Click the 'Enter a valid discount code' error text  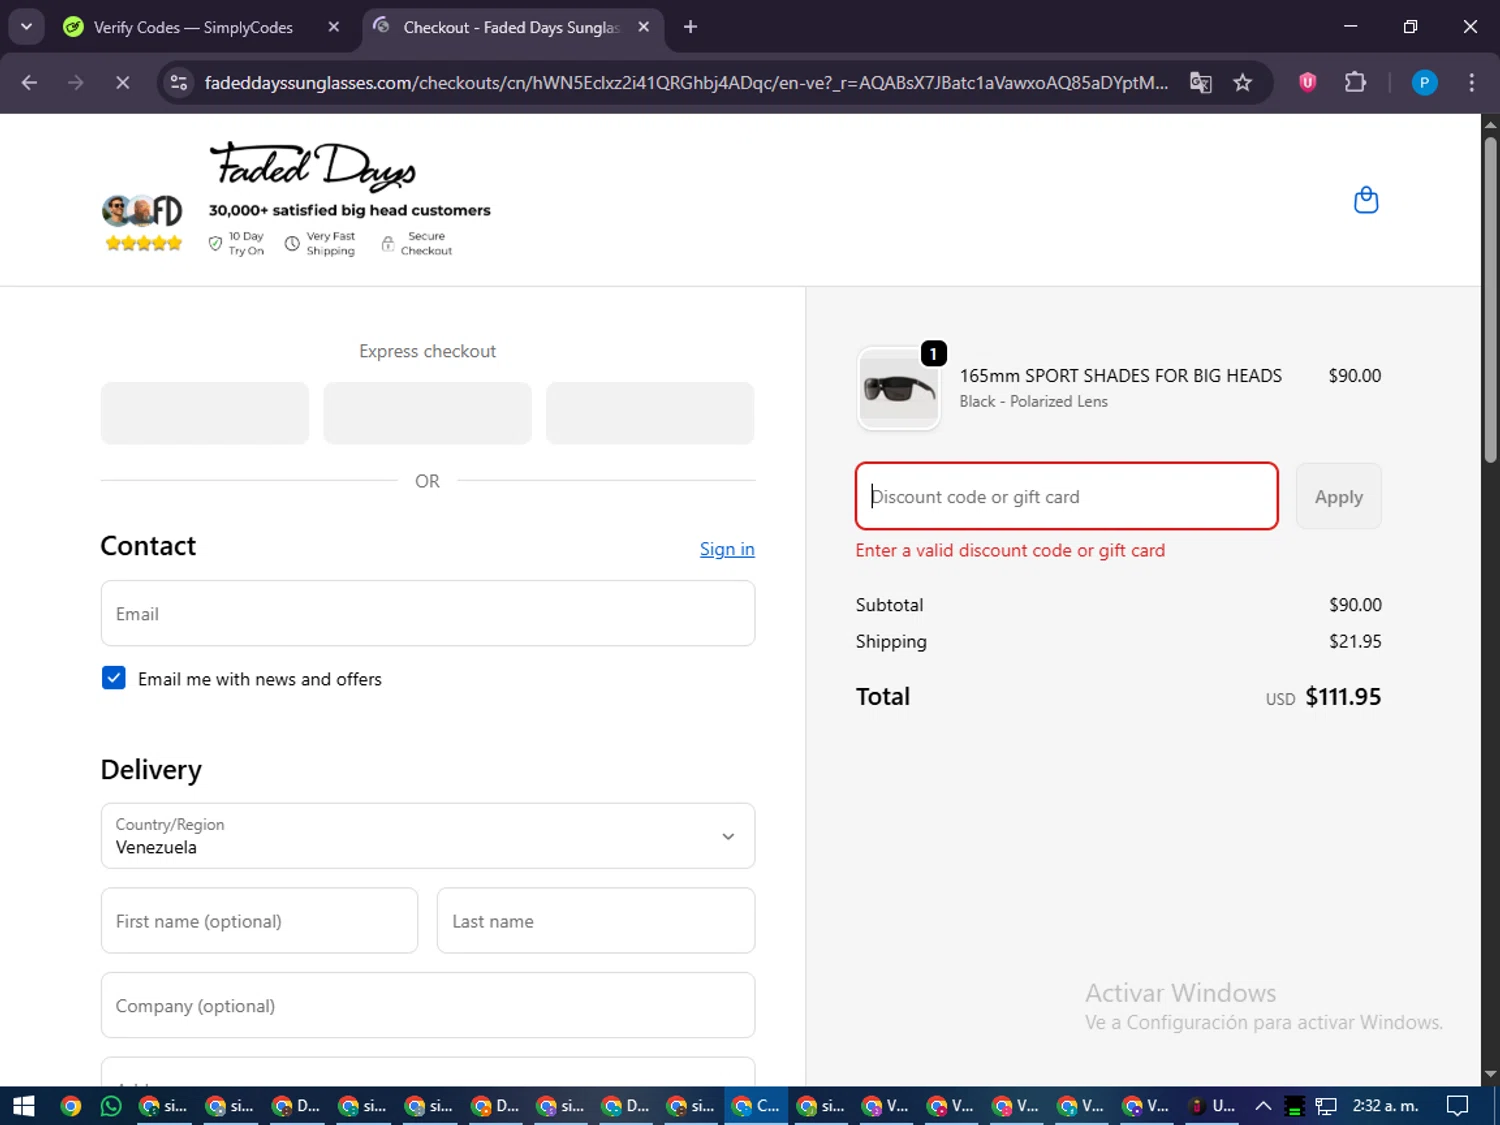click(1010, 550)
